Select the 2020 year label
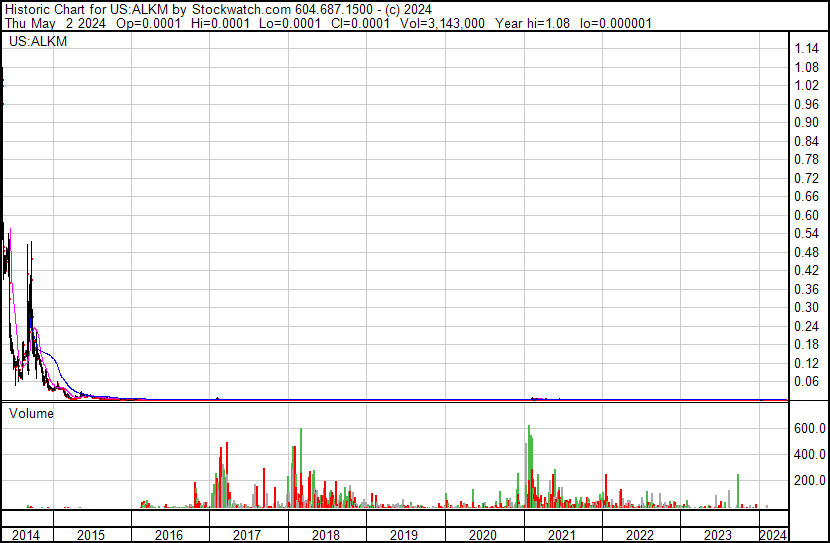This screenshot has width=830, height=543. (x=483, y=535)
